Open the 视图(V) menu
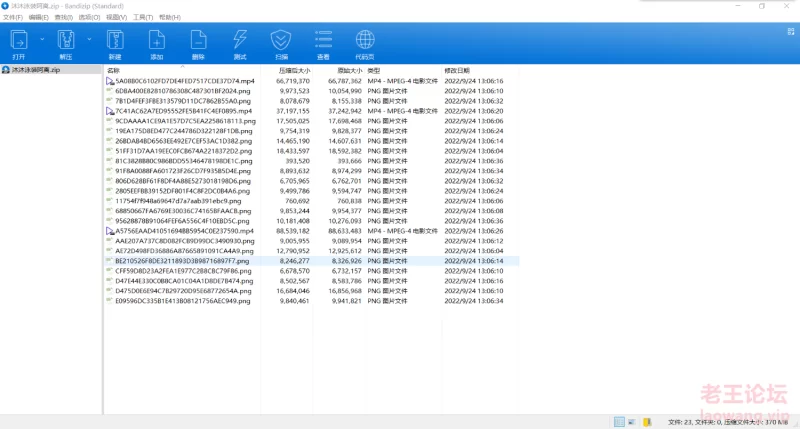 (x=116, y=17)
